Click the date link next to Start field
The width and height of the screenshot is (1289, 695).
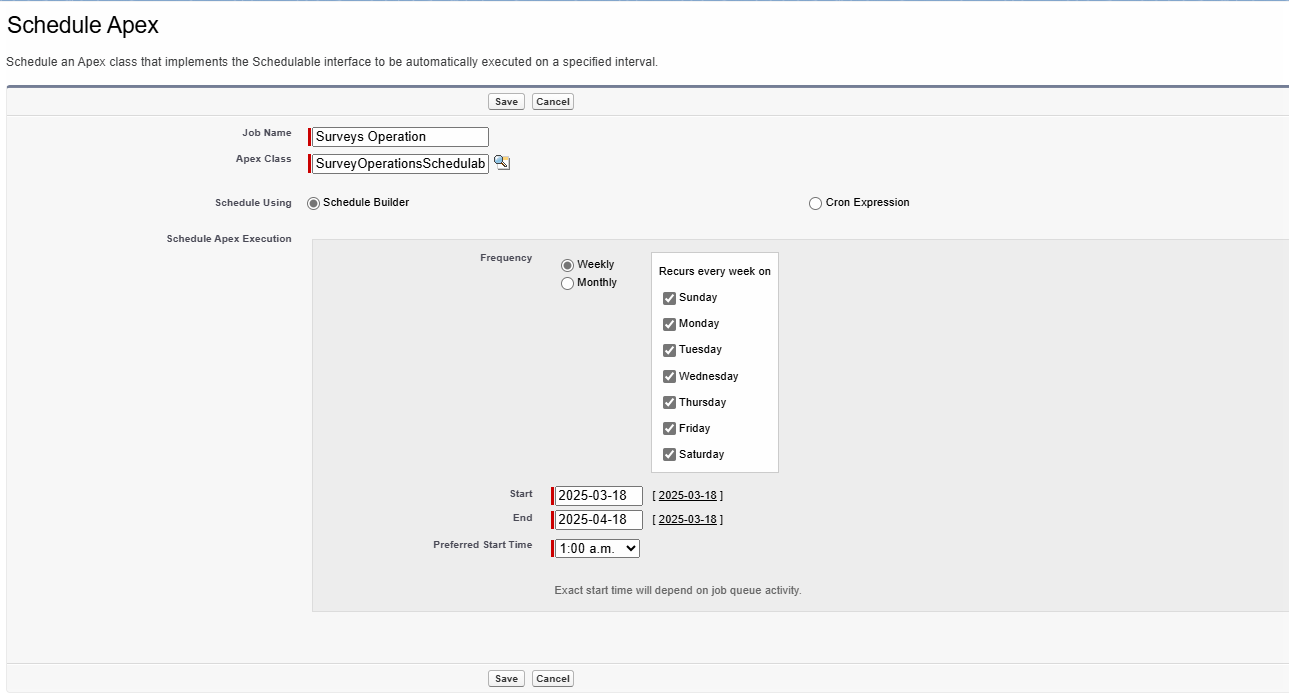(687, 494)
